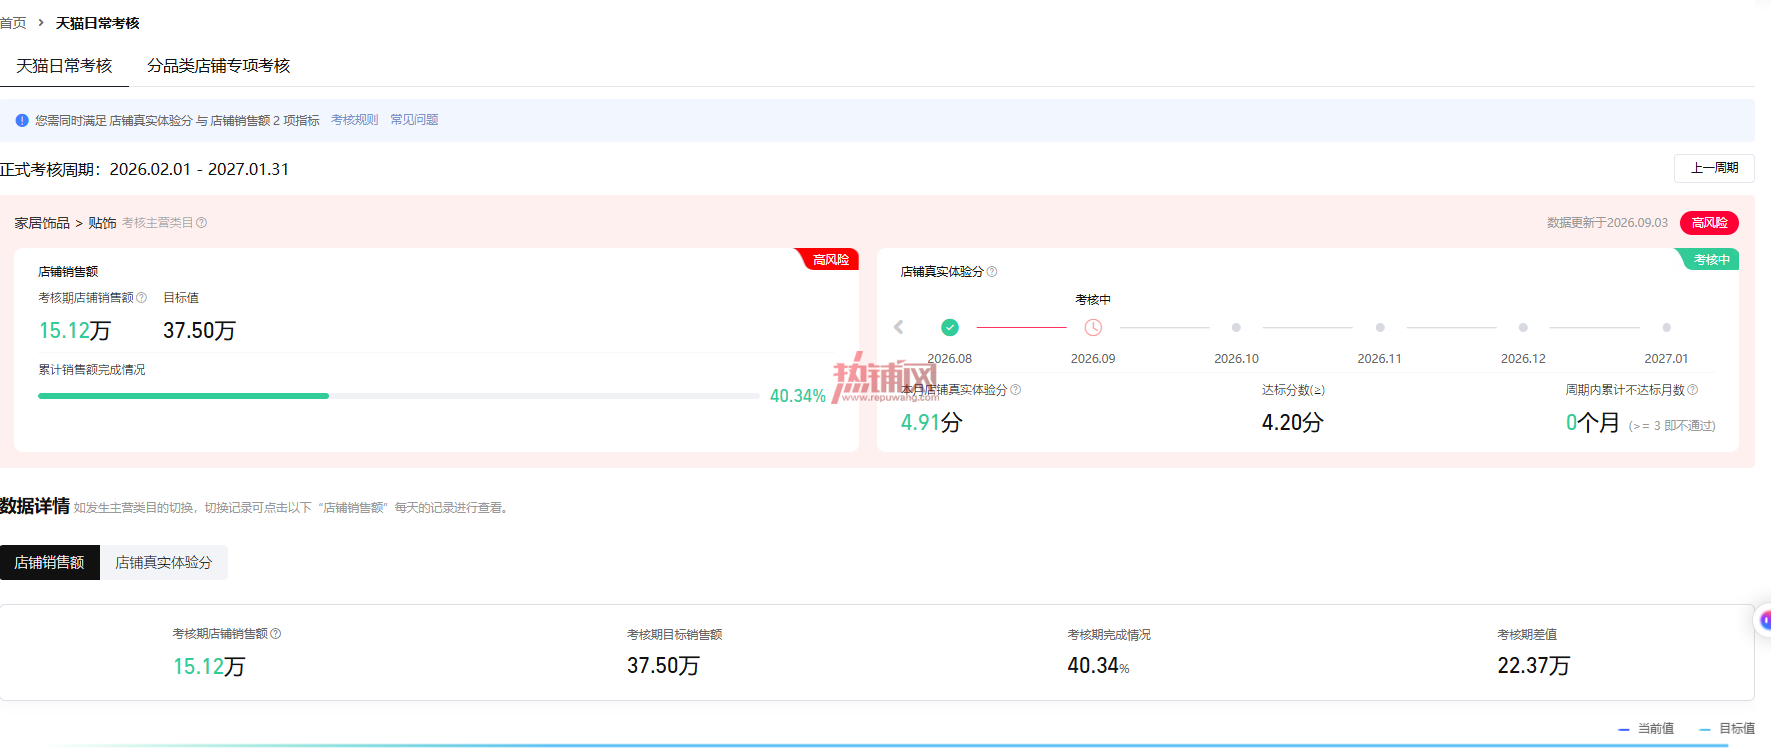1771x755 pixels.
Task: Open the 考核规则 link
Action: 355,120
